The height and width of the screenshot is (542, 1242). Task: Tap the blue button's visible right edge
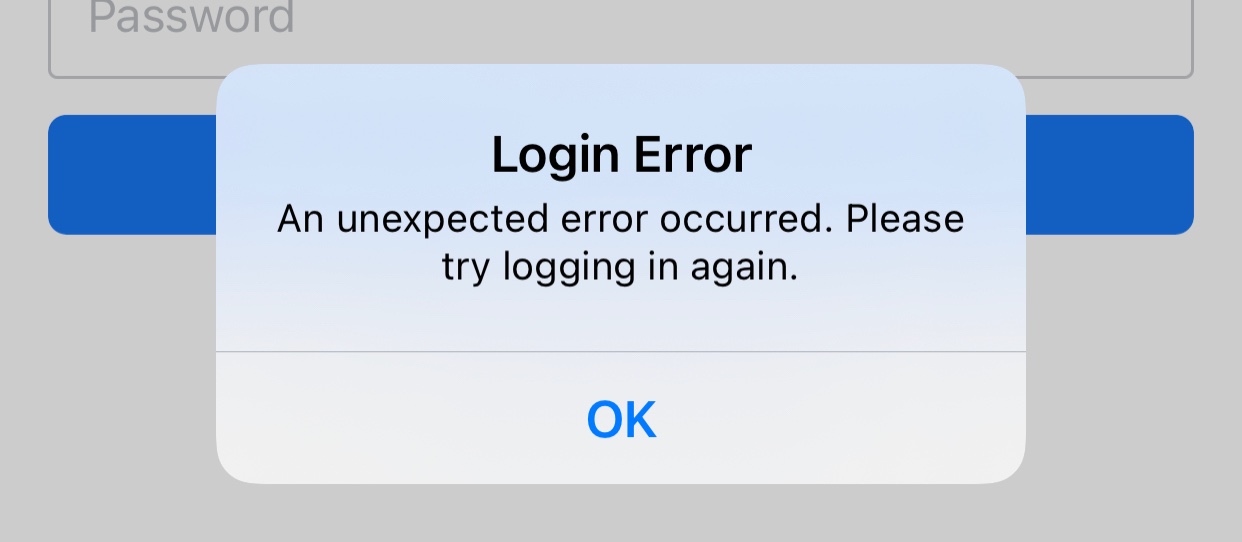(x=1110, y=175)
